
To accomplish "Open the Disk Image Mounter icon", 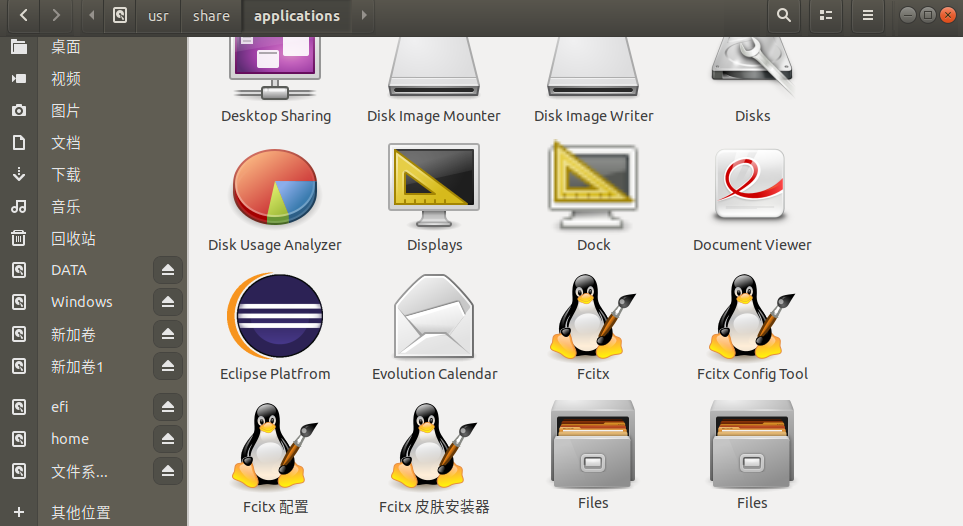I will (434, 66).
